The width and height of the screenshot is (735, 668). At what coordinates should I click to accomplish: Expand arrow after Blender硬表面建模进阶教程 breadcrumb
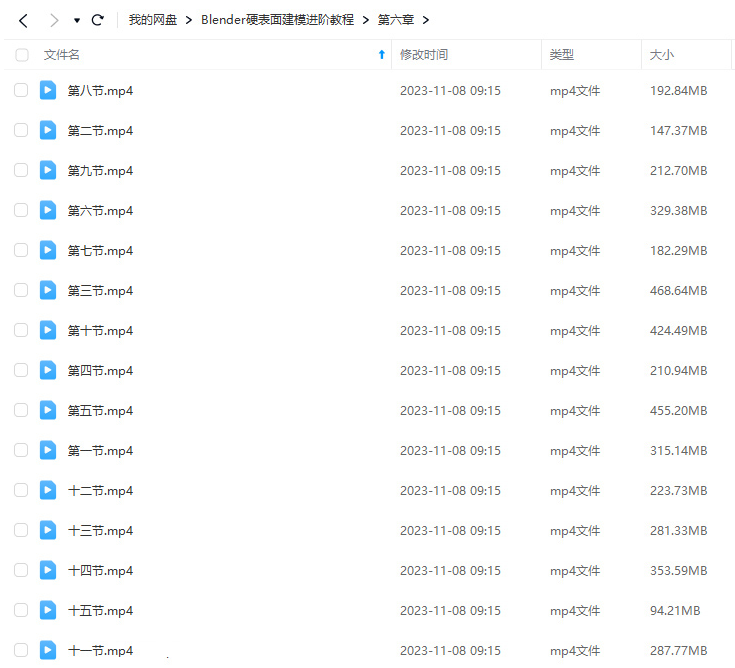pos(366,20)
